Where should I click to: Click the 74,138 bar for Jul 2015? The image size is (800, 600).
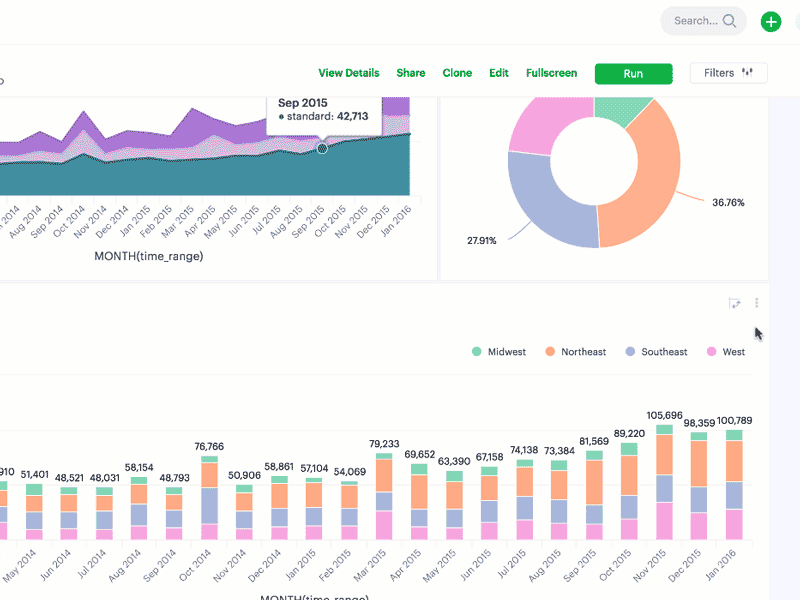pyautogui.click(x=524, y=499)
